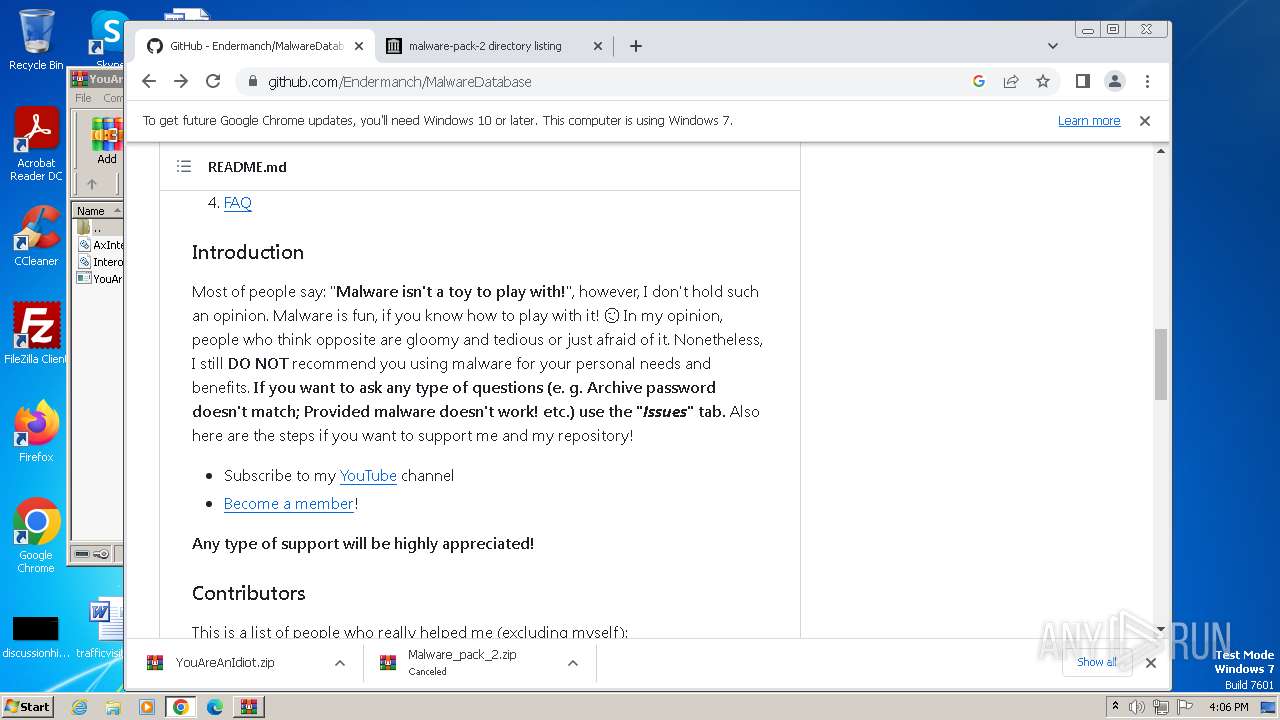Open the File menu in WinRAR window

(x=83, y=98)
